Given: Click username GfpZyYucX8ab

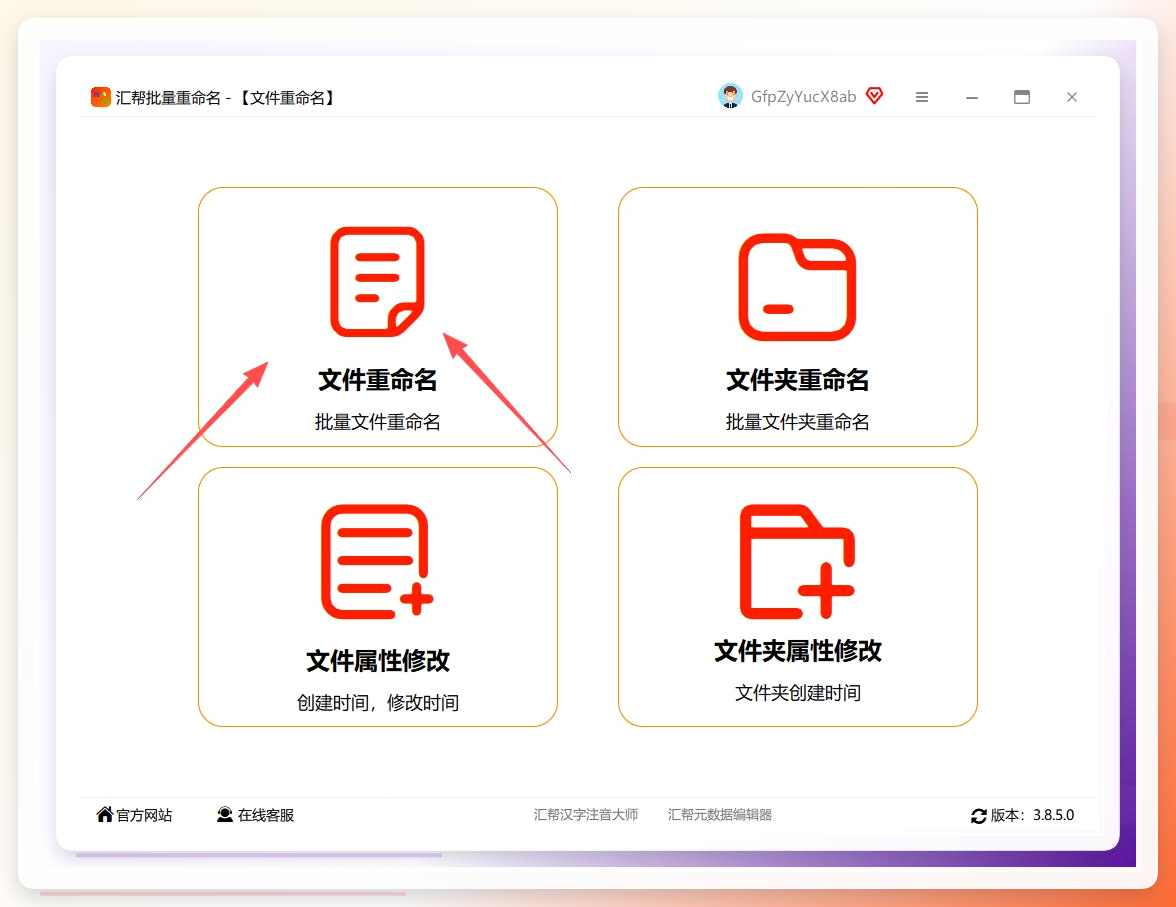Looking at the screenshot, I should [x=803, y=97].
